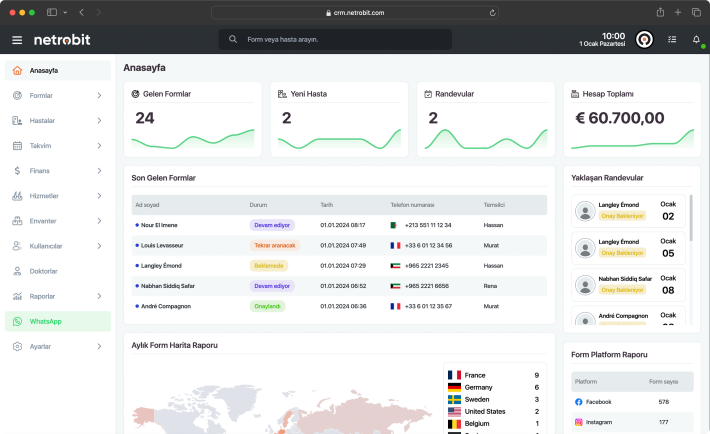The height and width of the screenshot is (434, 710).
Task: Open the form entry for Nour El Imene
Action: (x=159, y=225)
